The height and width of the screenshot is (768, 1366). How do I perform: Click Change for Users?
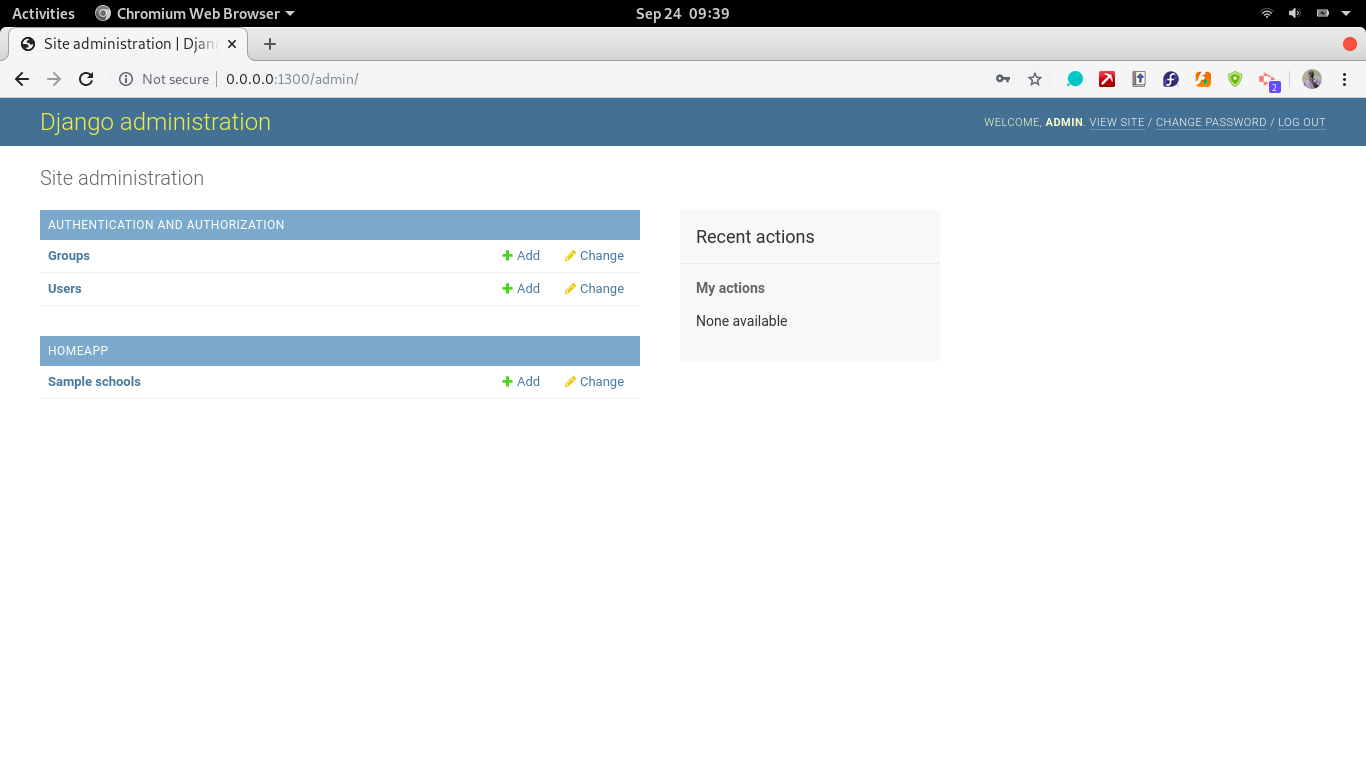[x=594, y=289]
